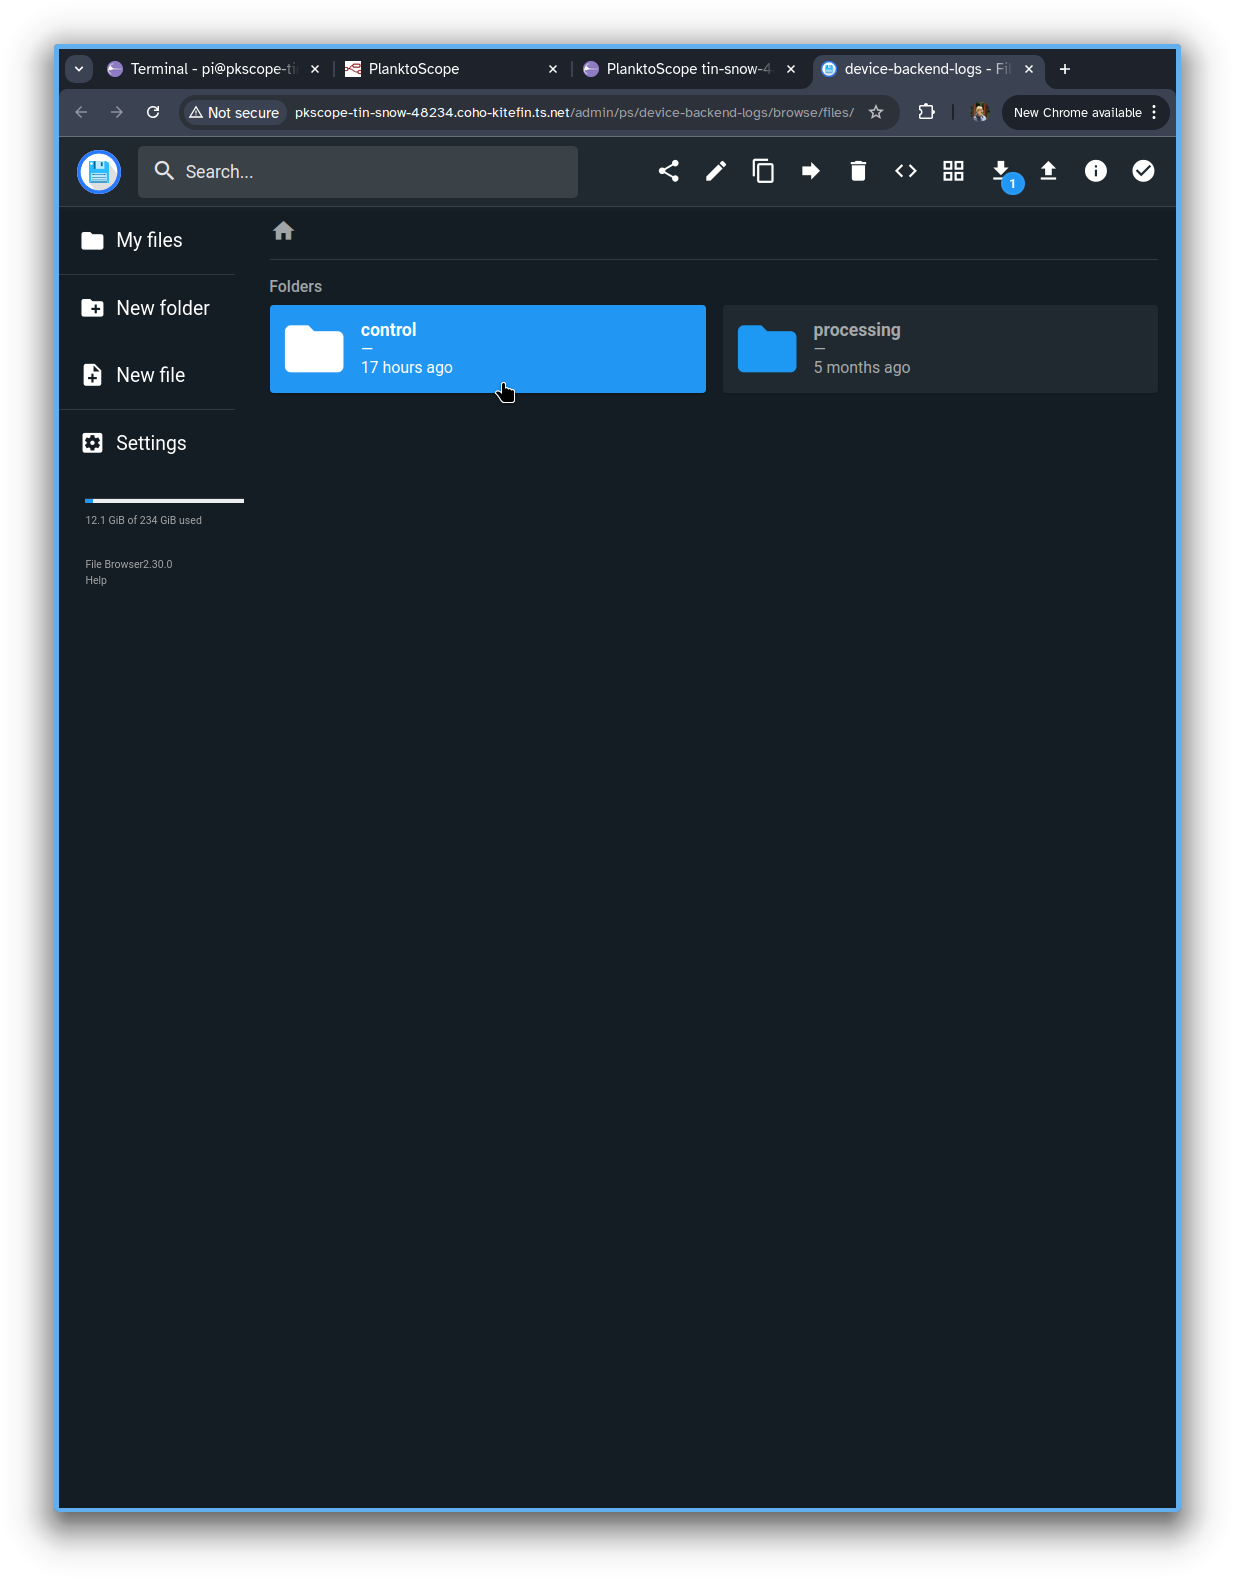The width and height of the screenshot is (1235, 1579).
Task: Open My files in the sidebar
Action: point(147,240)
